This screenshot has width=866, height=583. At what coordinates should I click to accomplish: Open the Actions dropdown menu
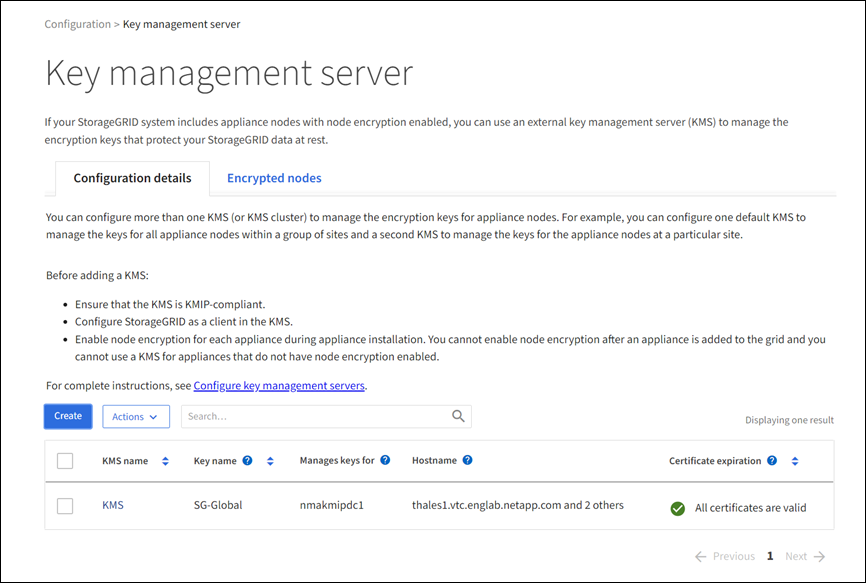(136, 417)
